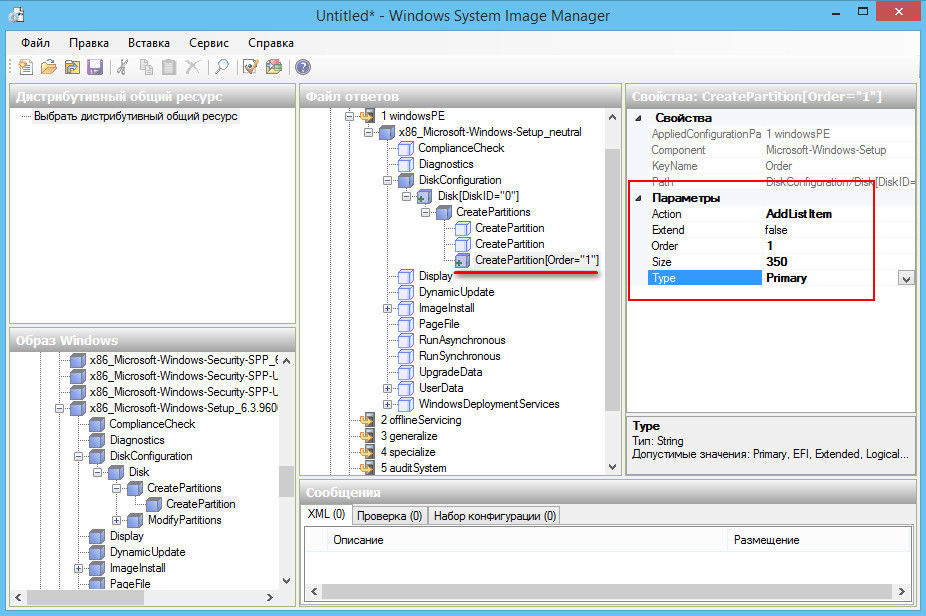
Task: Click the Open answer file folder icon
Action: pos(49,67)
